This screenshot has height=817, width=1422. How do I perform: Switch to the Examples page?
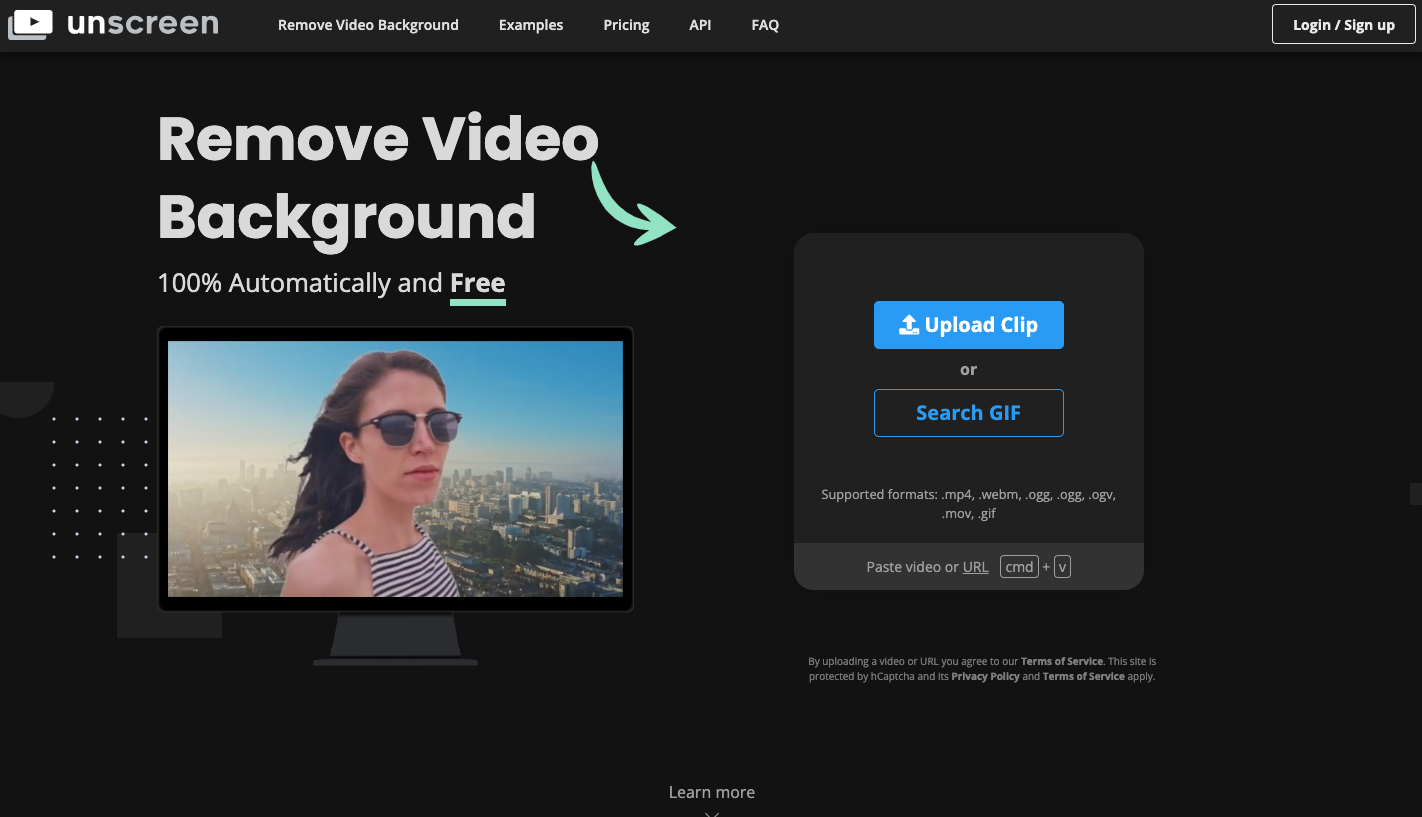point(531,24)
